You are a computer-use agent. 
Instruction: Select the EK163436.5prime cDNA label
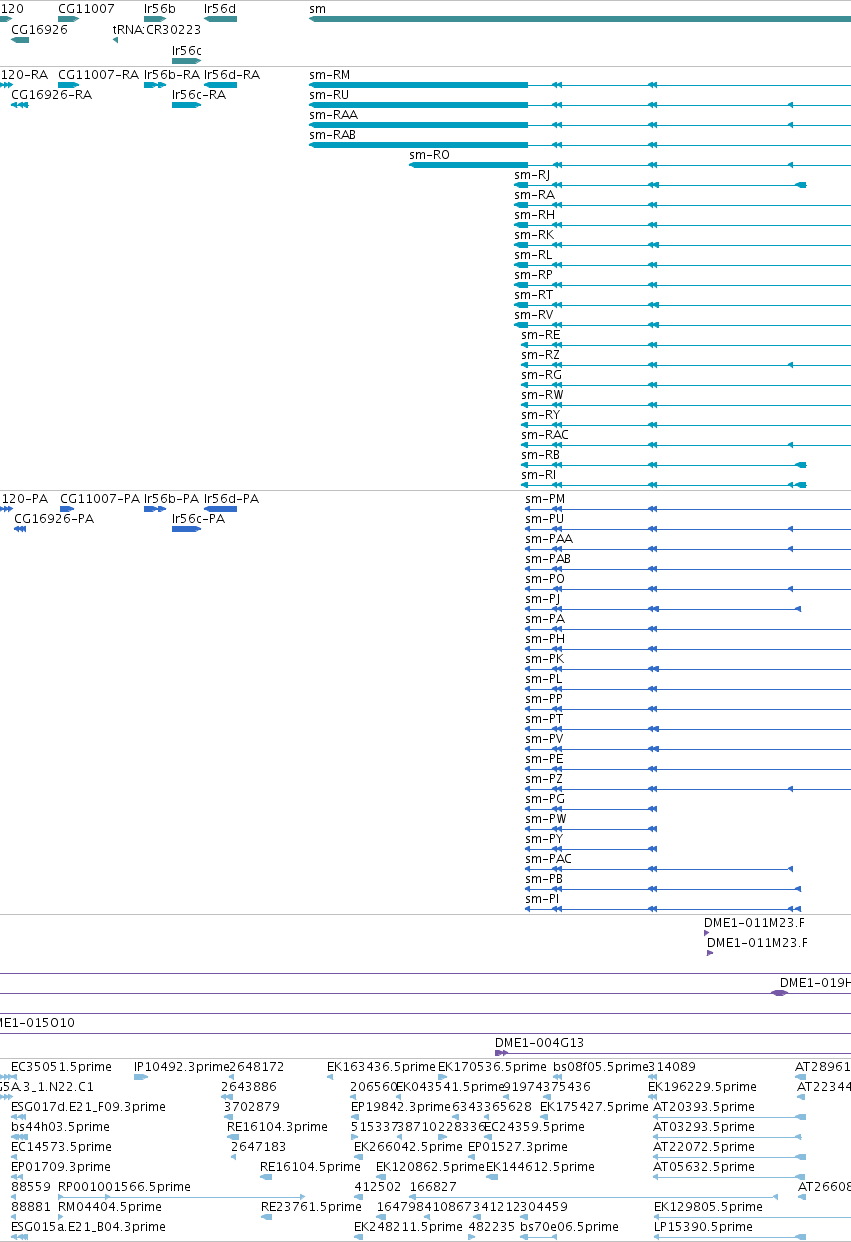[x=381, y=1067]
